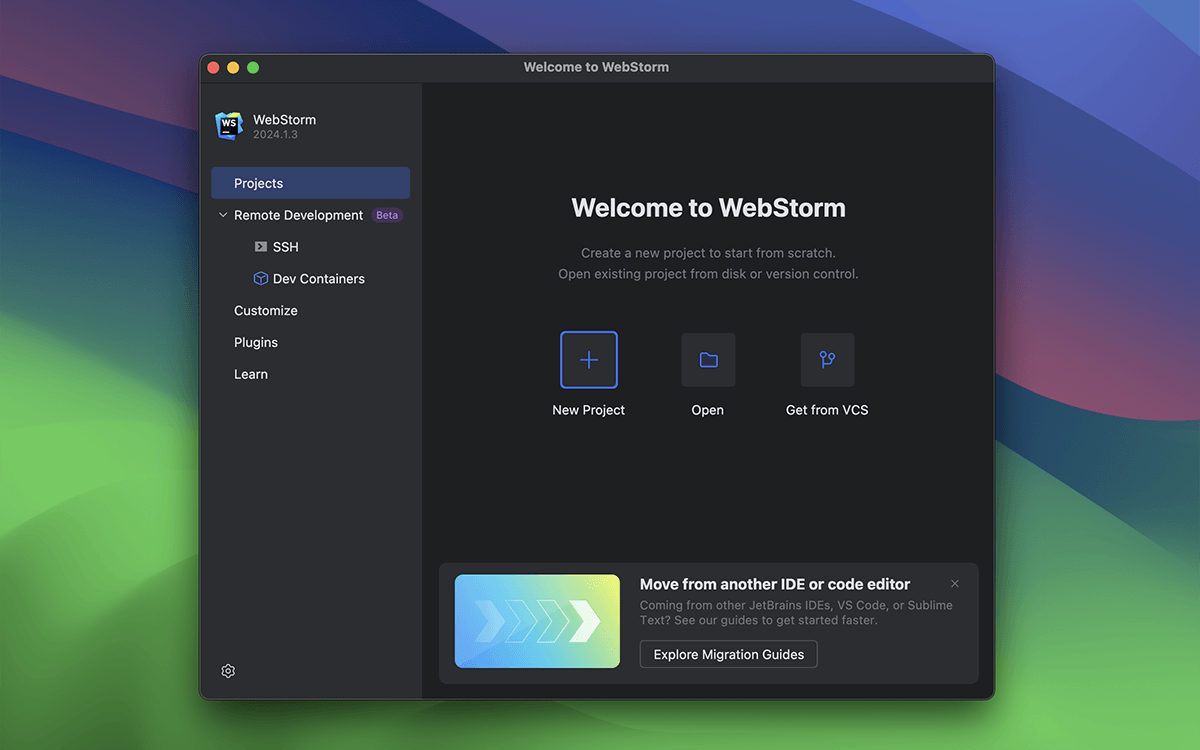Close the window with red button
This screenshot has width=1200, height=750.
pyautogui.click(x=213, y=67)
